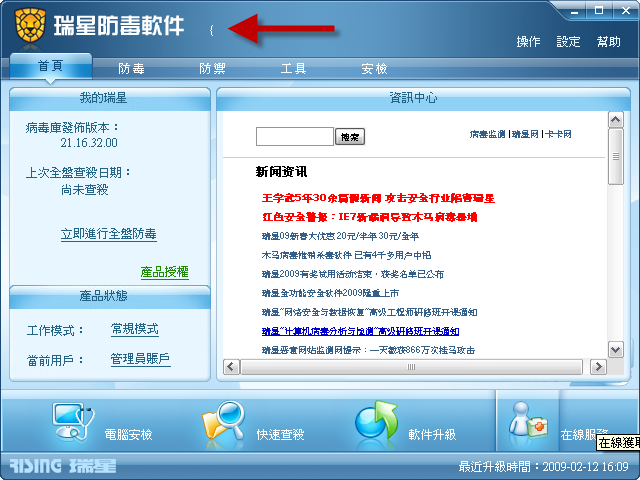Screen dimensions: 640x480
Task: Click the 尚未查殺 status text
Action: pyautogui.click(x=84, y=190)
